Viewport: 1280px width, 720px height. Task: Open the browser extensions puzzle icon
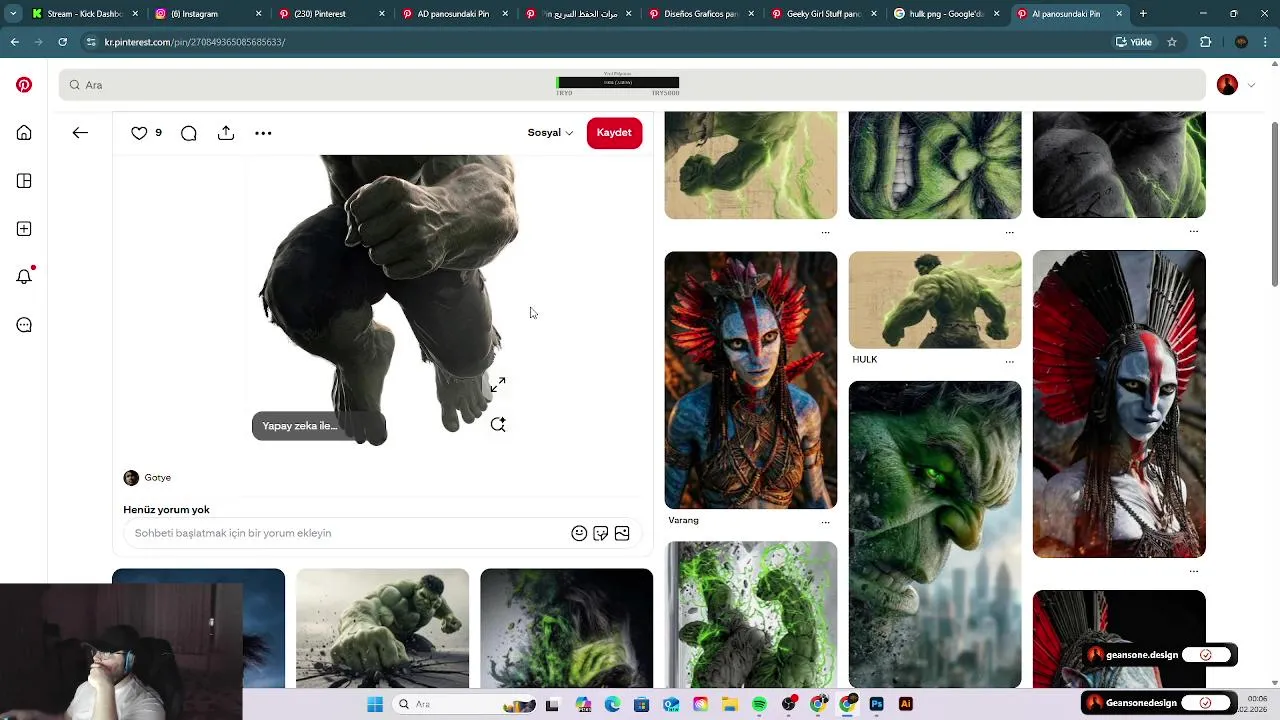click(x=1205, y=42)
